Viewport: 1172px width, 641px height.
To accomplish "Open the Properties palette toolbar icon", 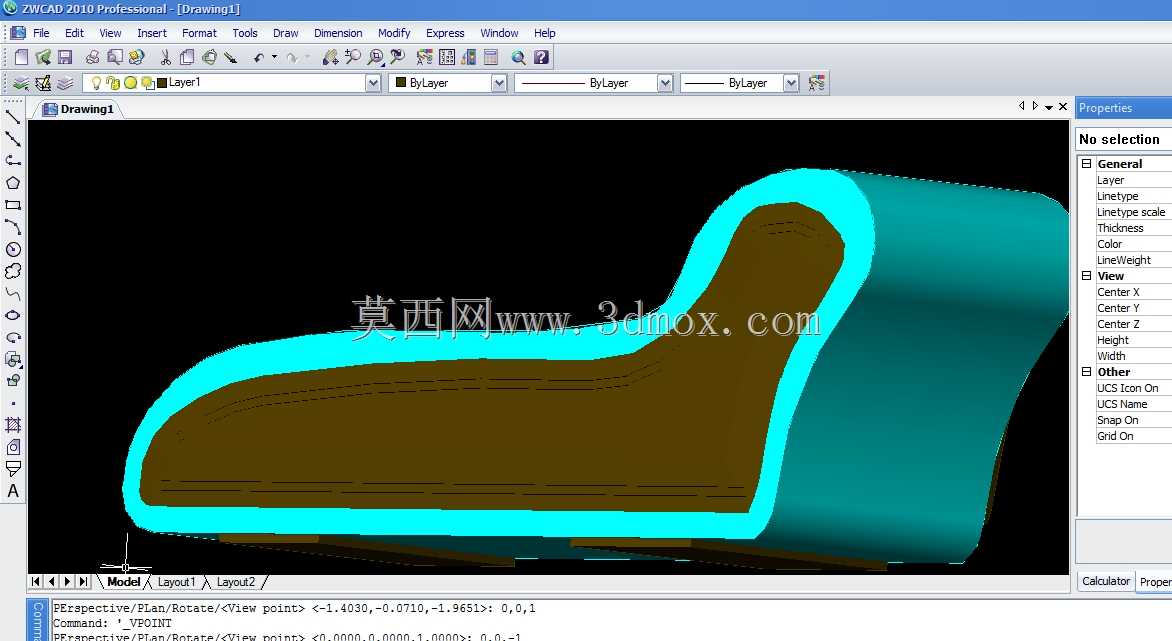I will coord(425,58).
